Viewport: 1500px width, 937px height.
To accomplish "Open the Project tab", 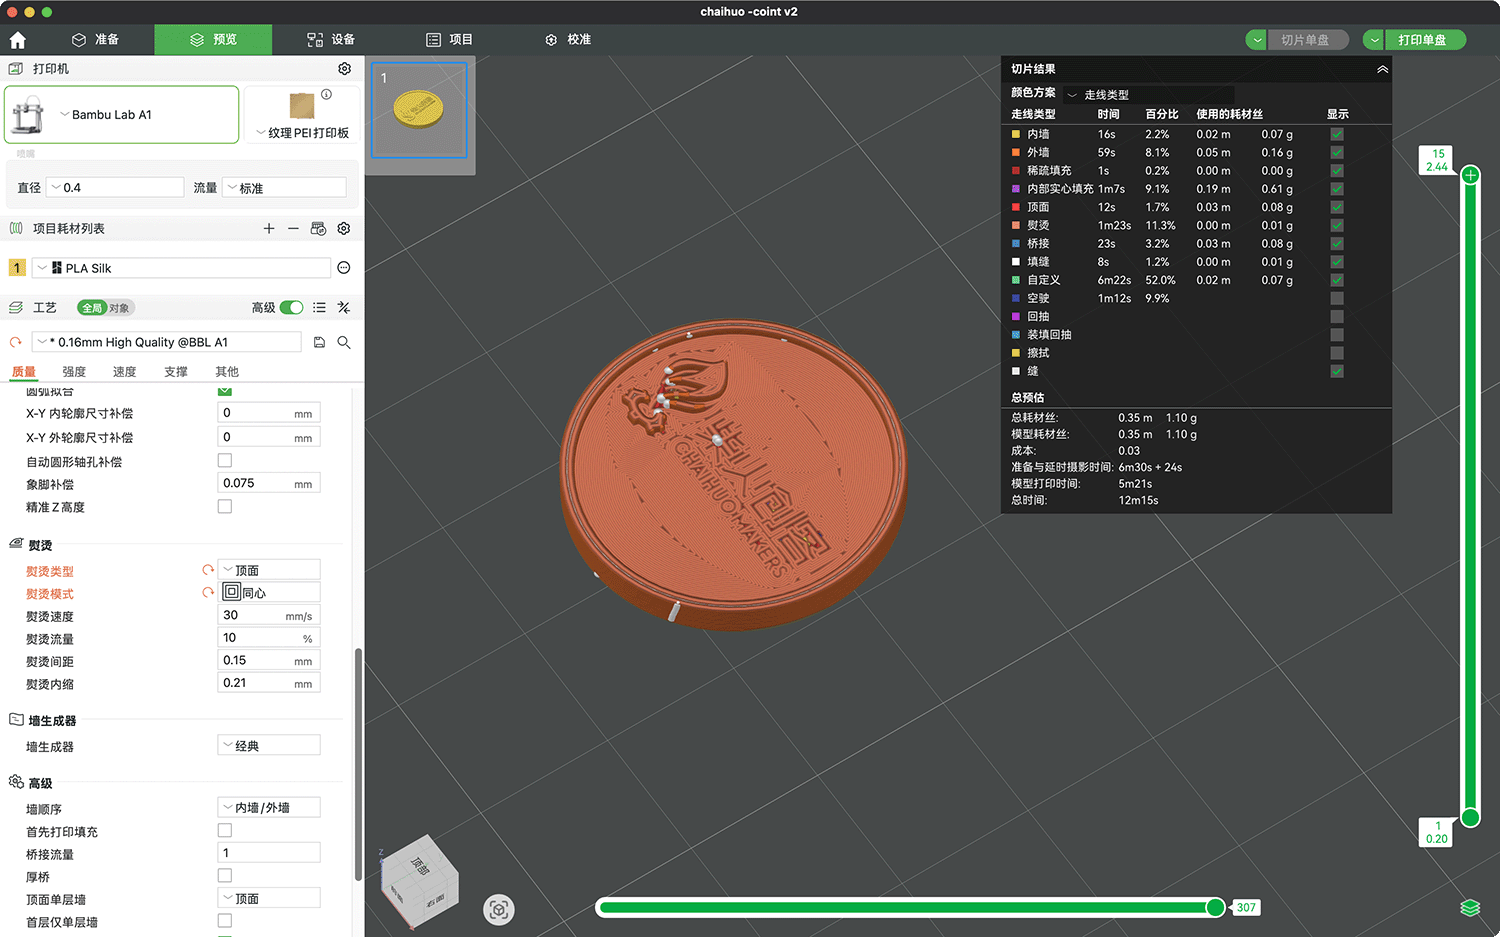I will tap(449, 40).
